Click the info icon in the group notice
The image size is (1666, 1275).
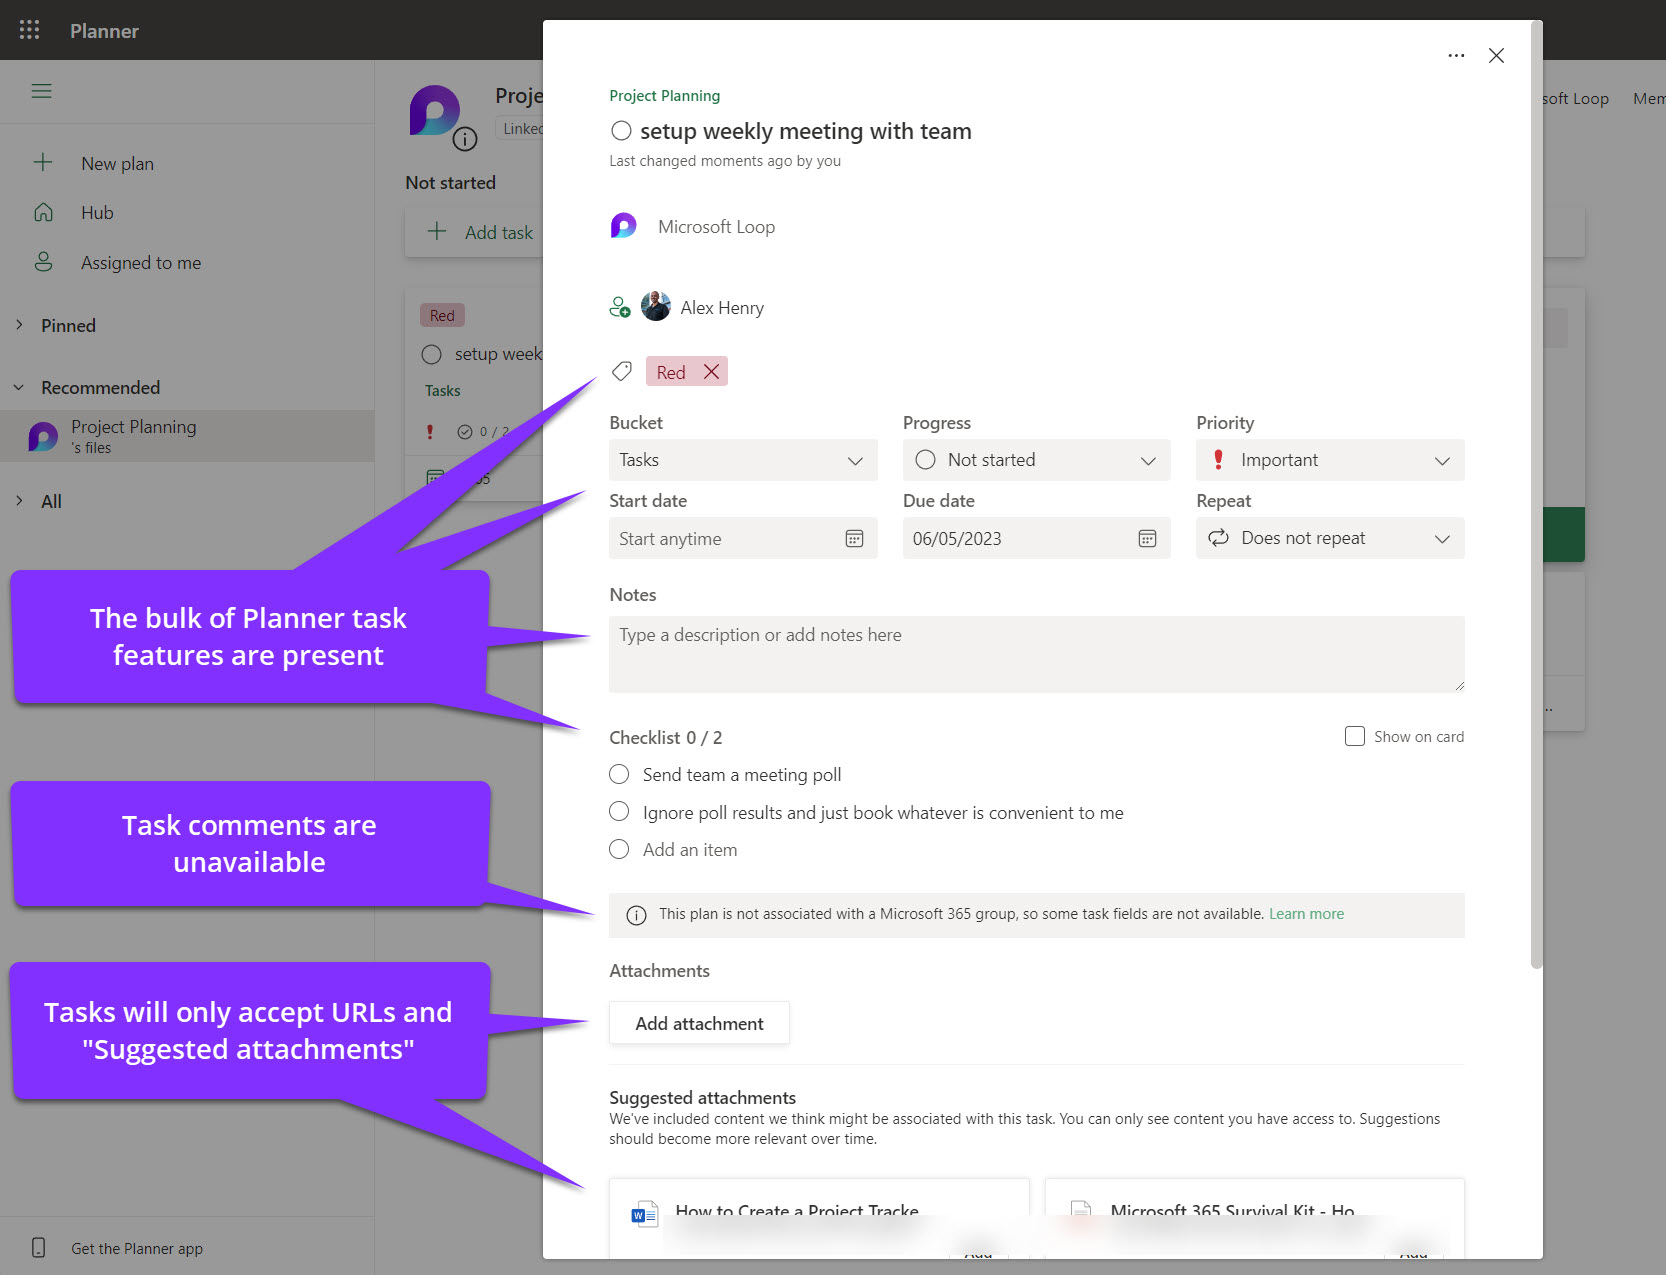click(636, 915)
